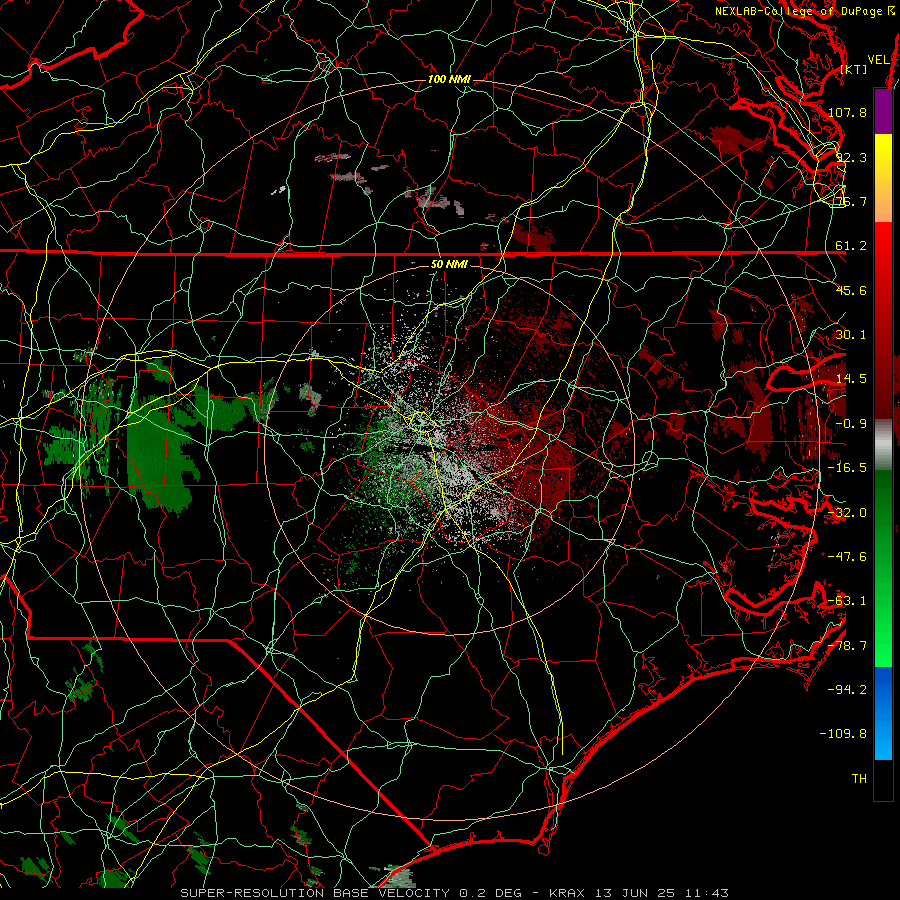Select the -109.8 velocity scale value
The height and width of the screenshot is (900, 900).
point(844,734)
